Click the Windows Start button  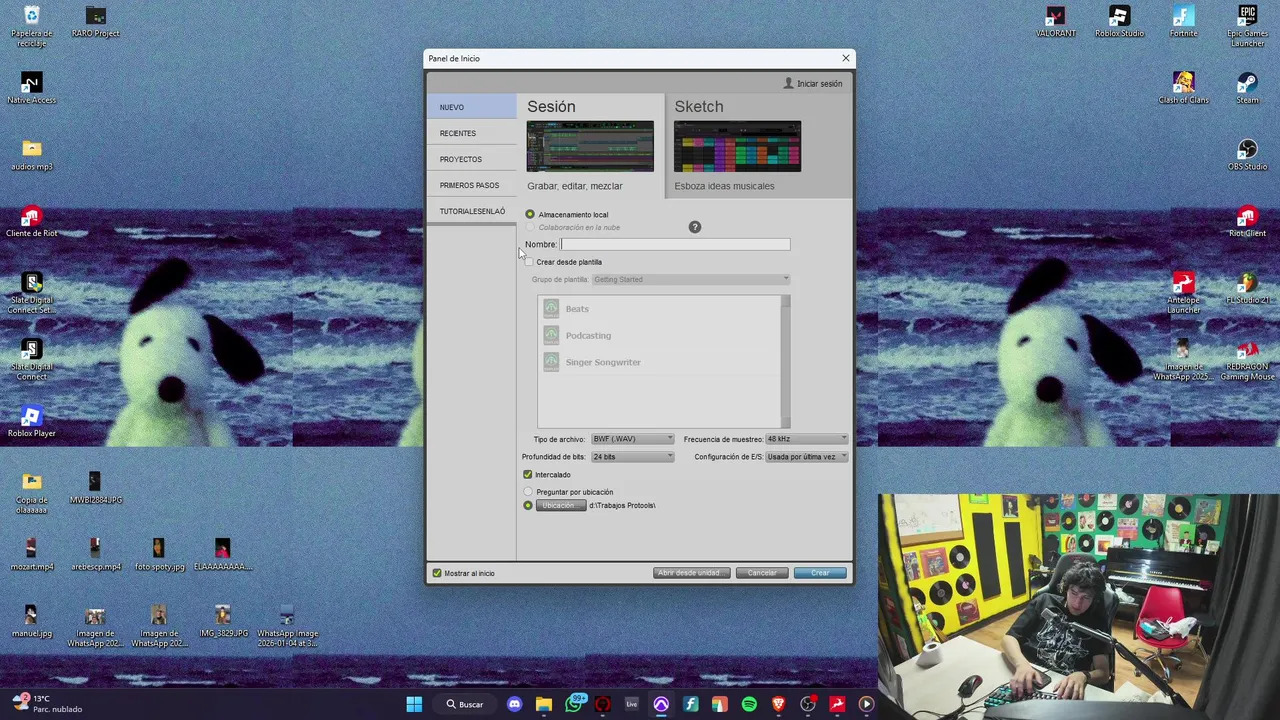(414, 705)
